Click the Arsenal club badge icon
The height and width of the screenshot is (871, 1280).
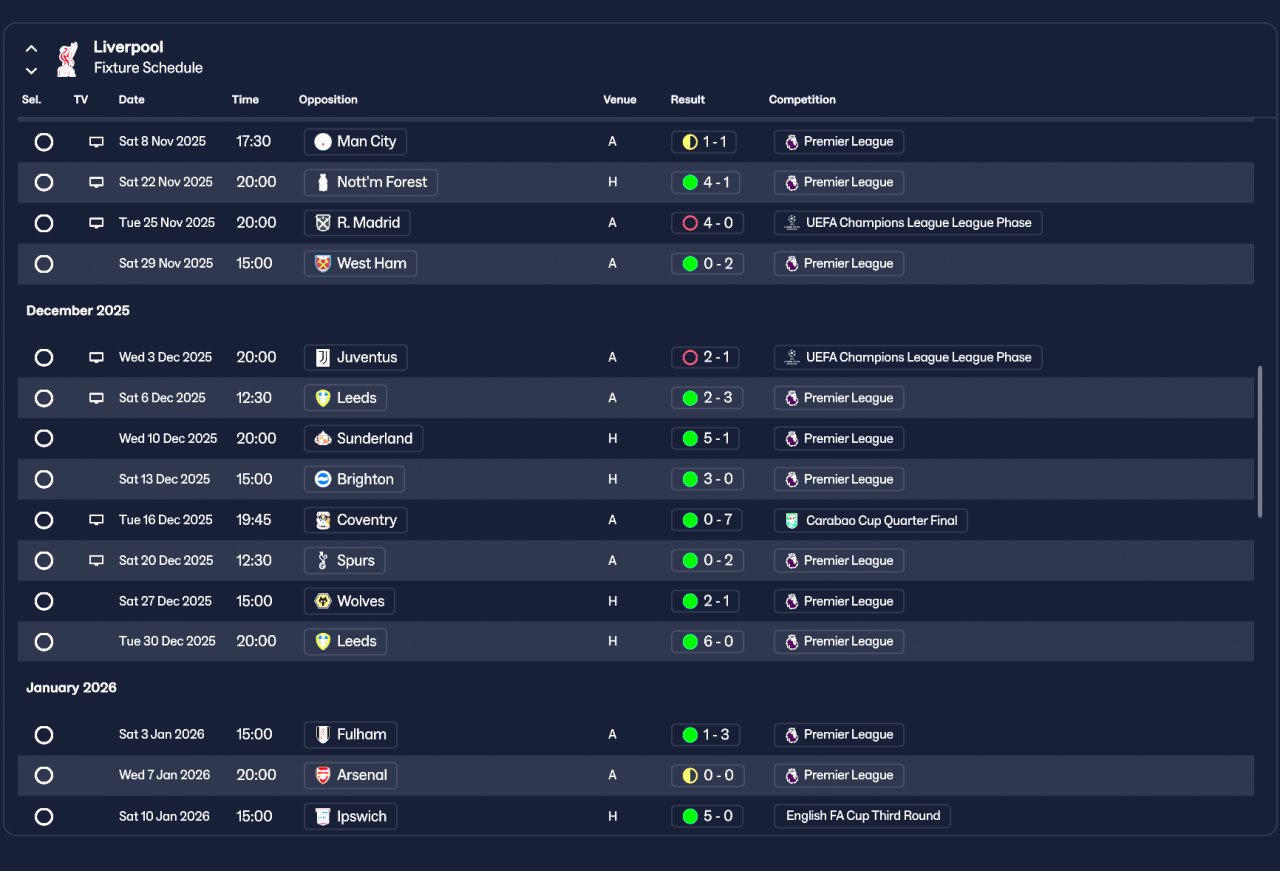323,775
